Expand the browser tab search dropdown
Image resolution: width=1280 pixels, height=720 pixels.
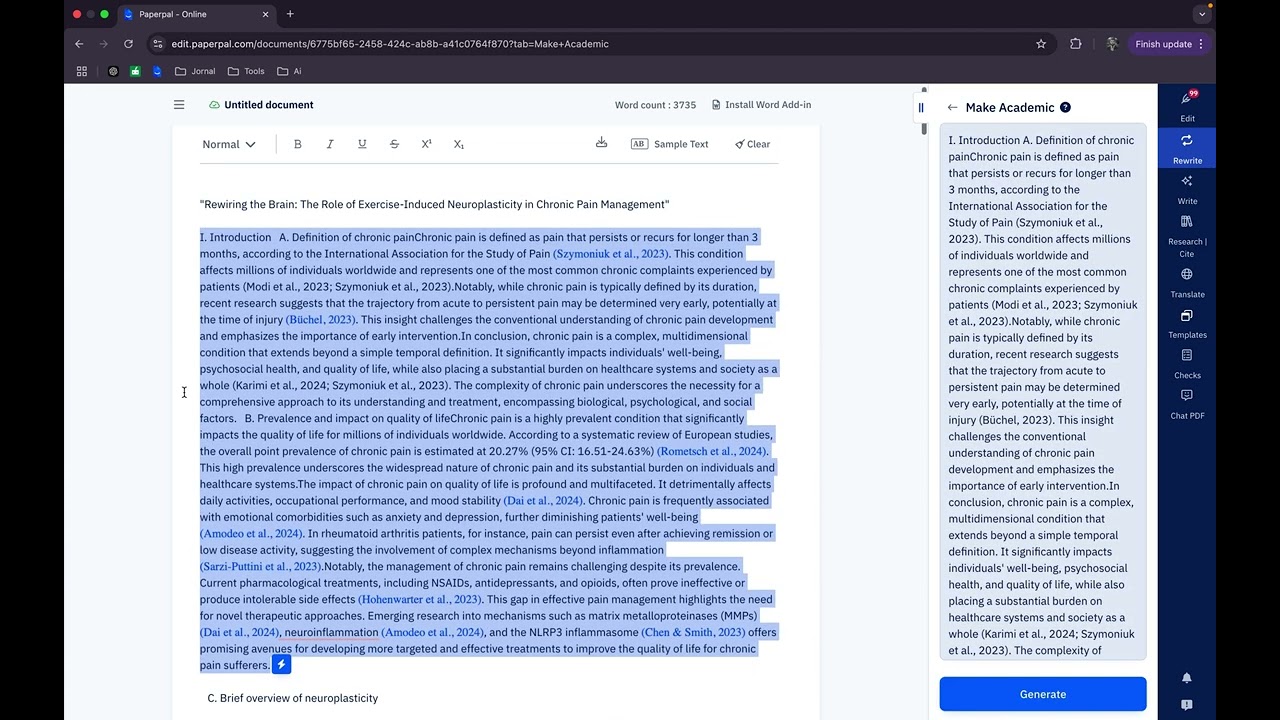pos(1202,14)
